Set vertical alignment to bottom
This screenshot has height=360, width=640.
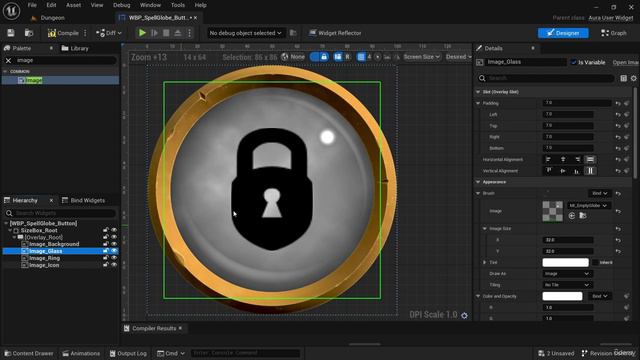click(x=577, y=171)
